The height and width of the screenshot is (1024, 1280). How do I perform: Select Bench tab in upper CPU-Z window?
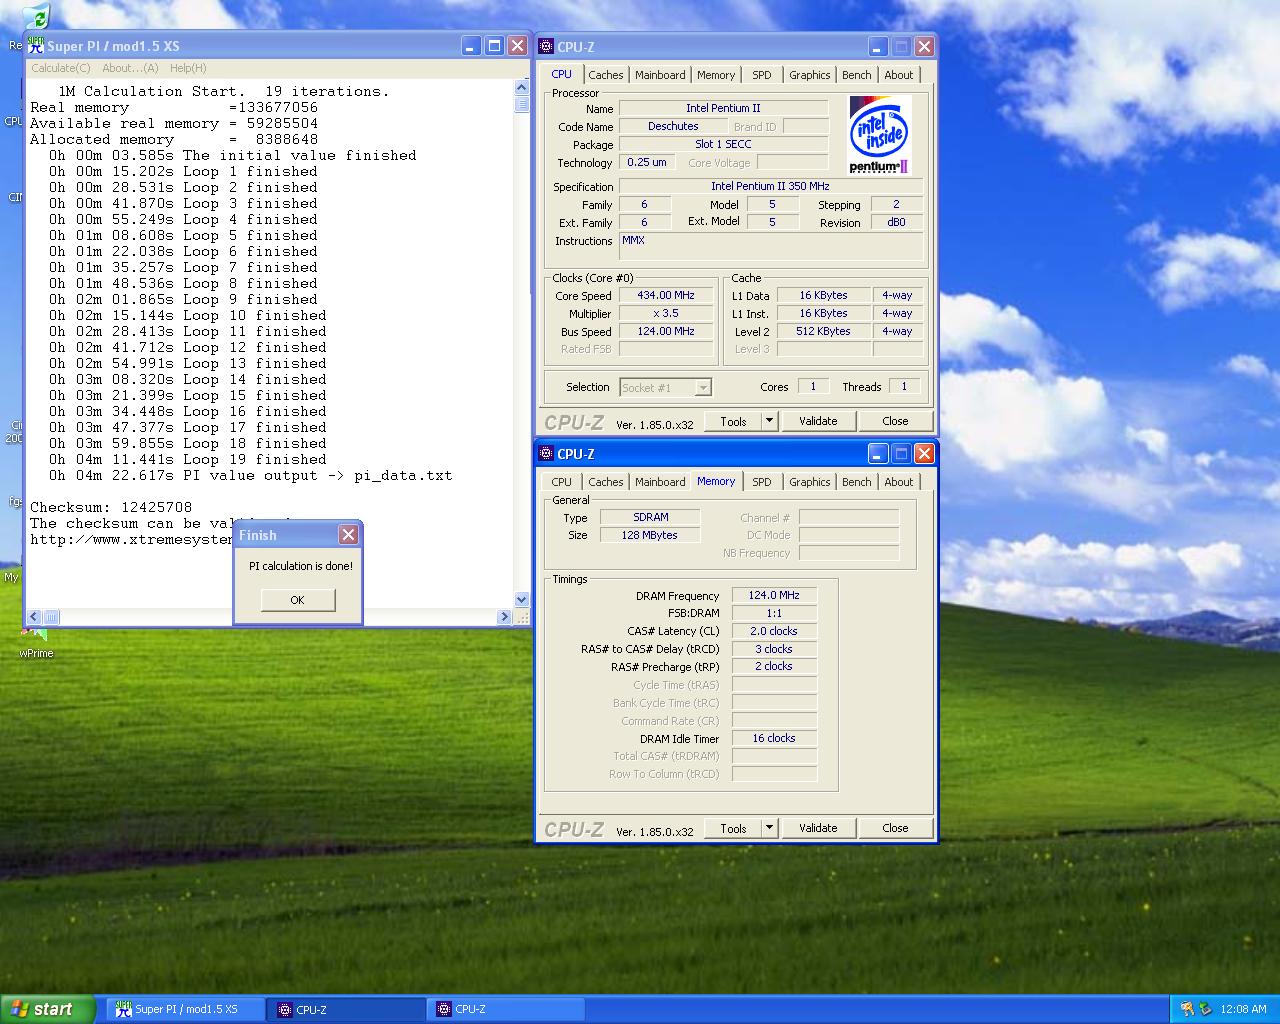[856, 75]
